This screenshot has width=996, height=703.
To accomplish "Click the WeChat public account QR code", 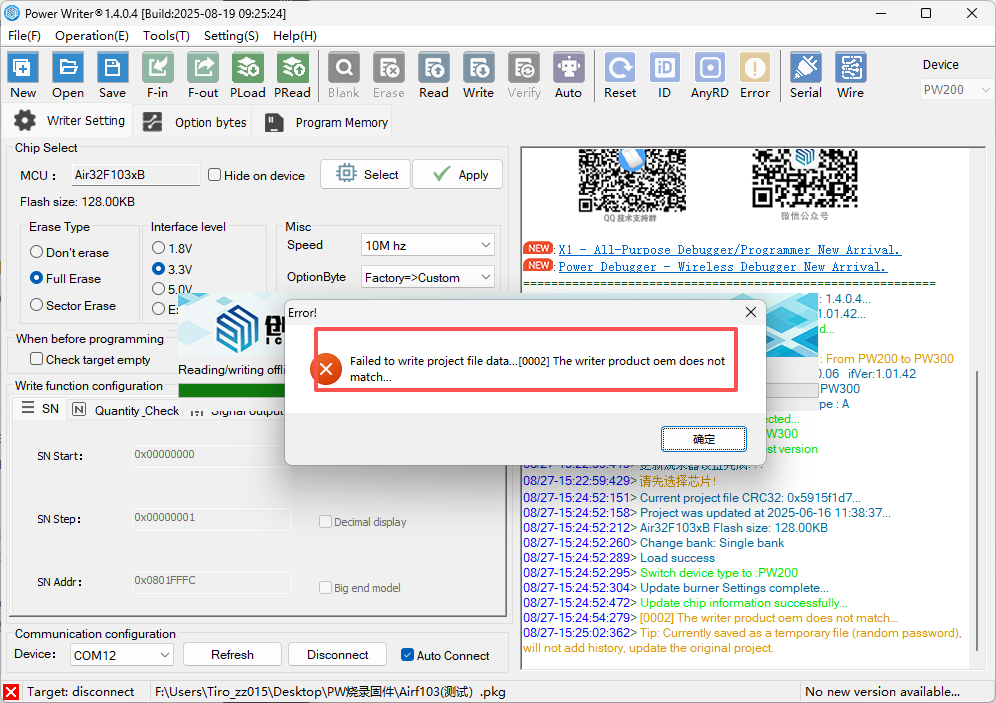I will pos(804,178).
